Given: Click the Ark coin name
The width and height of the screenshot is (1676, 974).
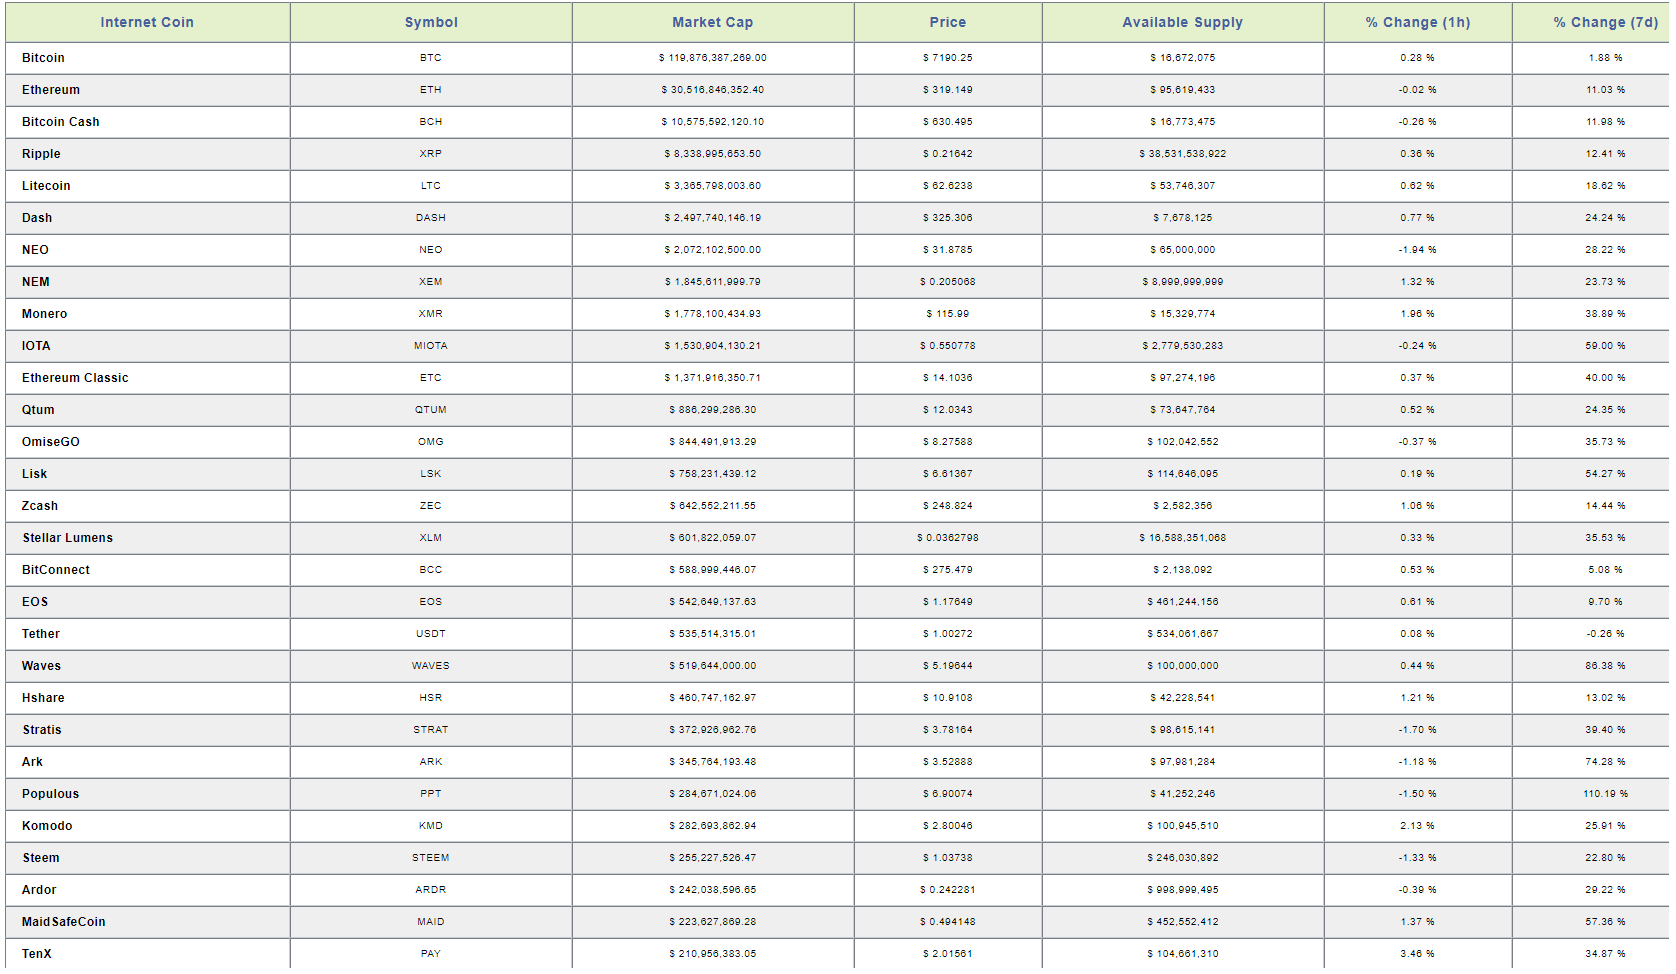Looking at the screenshot, I should pyautogui.click(x=33, y=762).
